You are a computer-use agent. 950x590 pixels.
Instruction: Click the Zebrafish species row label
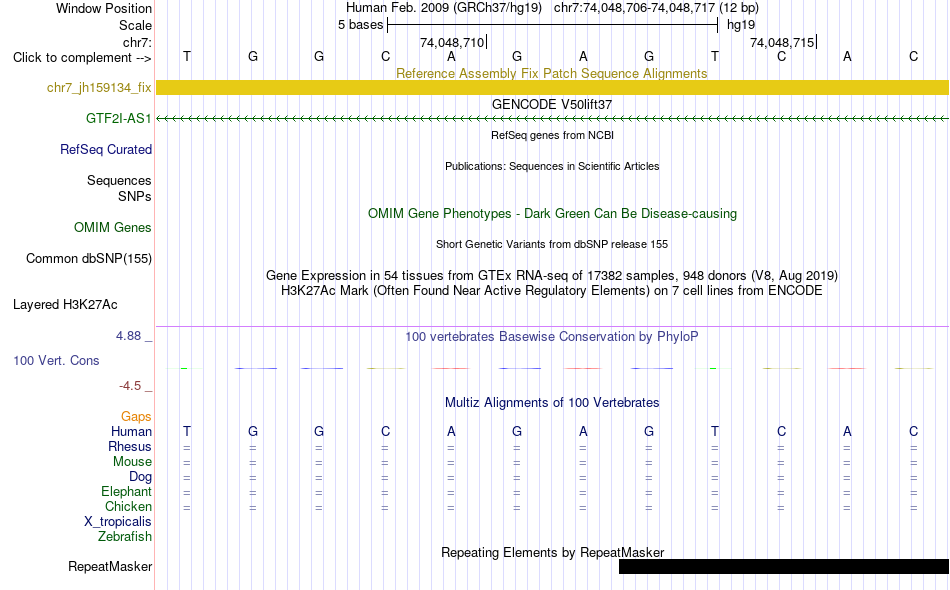125,537
